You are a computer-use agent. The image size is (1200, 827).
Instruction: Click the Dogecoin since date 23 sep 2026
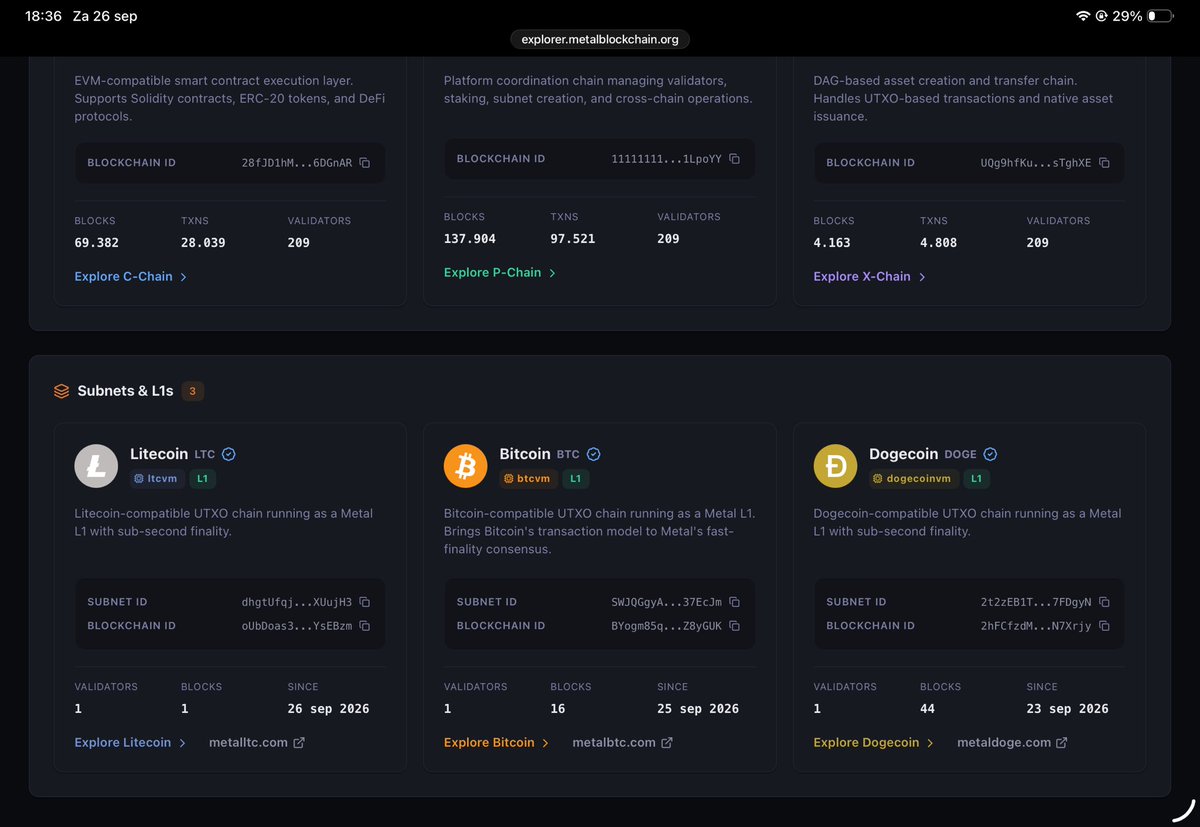pyautogui.click(x=1068, y=709)
